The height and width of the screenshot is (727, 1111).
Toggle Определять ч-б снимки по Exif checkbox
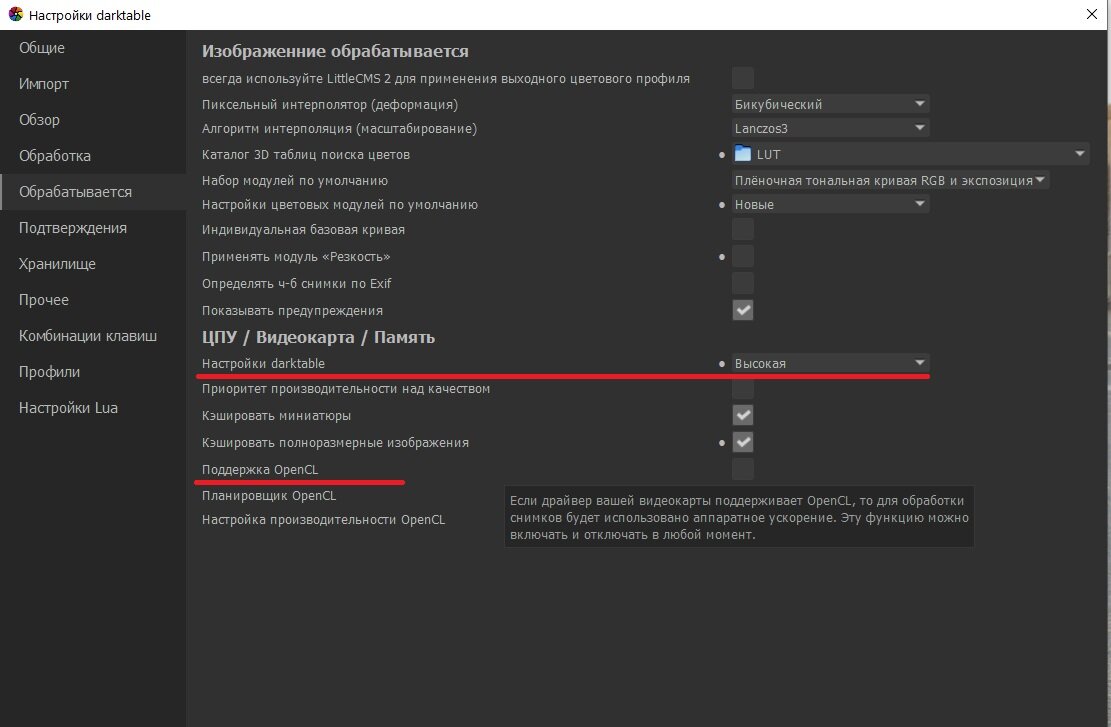[743, 283]
